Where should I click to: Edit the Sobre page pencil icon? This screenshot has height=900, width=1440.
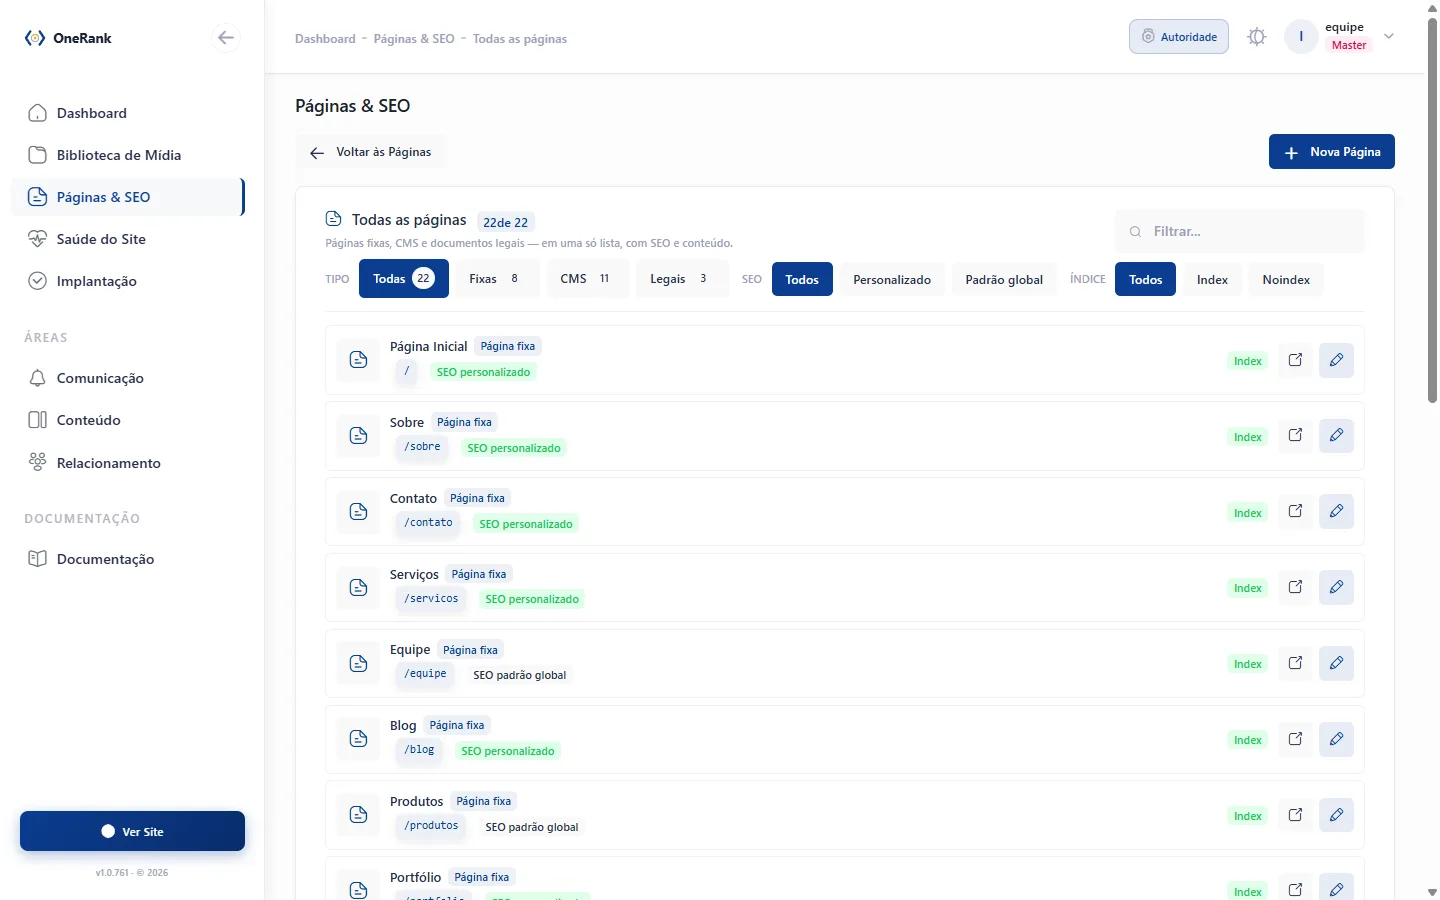tap(1336, 436)
